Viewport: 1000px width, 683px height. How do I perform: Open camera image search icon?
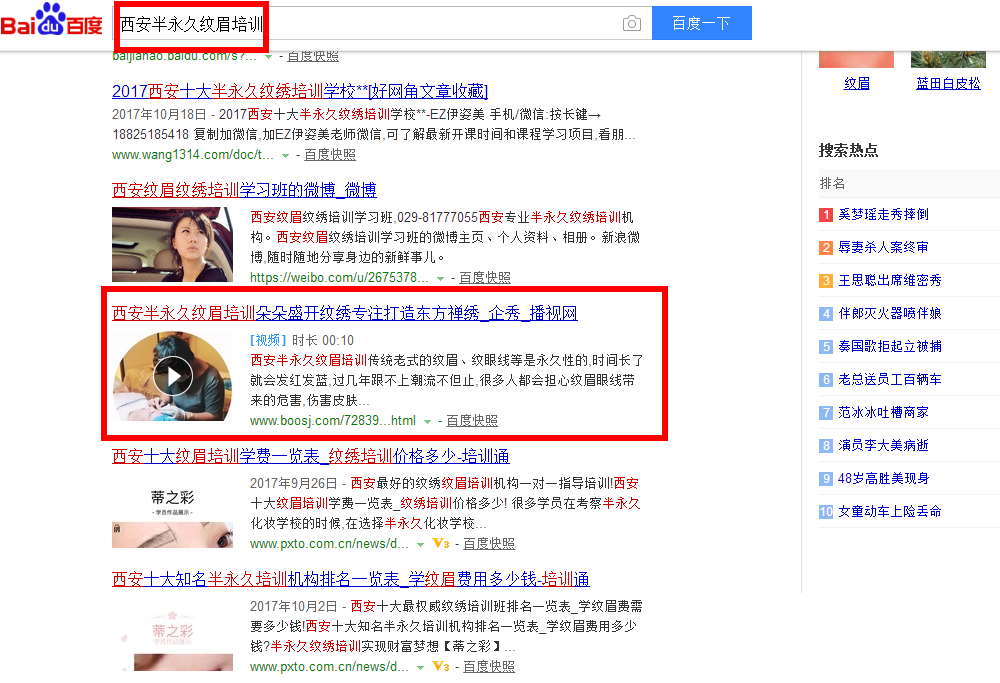[x=631, y=24]
